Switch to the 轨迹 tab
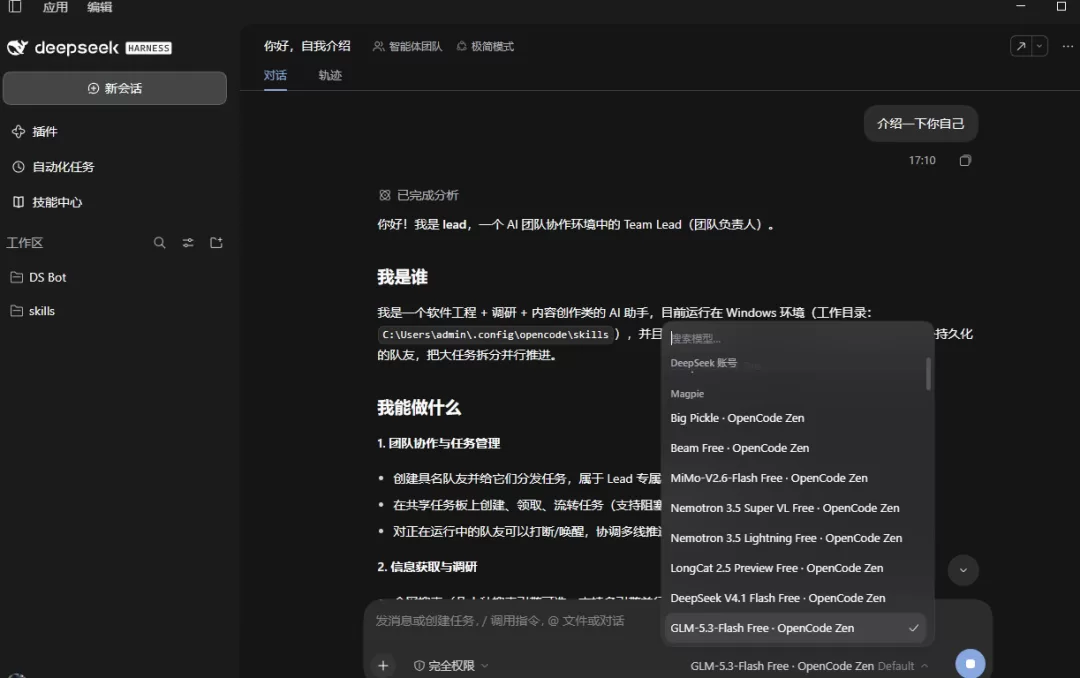This screenshot has height=678, width=1080. [x=330, y=75]
